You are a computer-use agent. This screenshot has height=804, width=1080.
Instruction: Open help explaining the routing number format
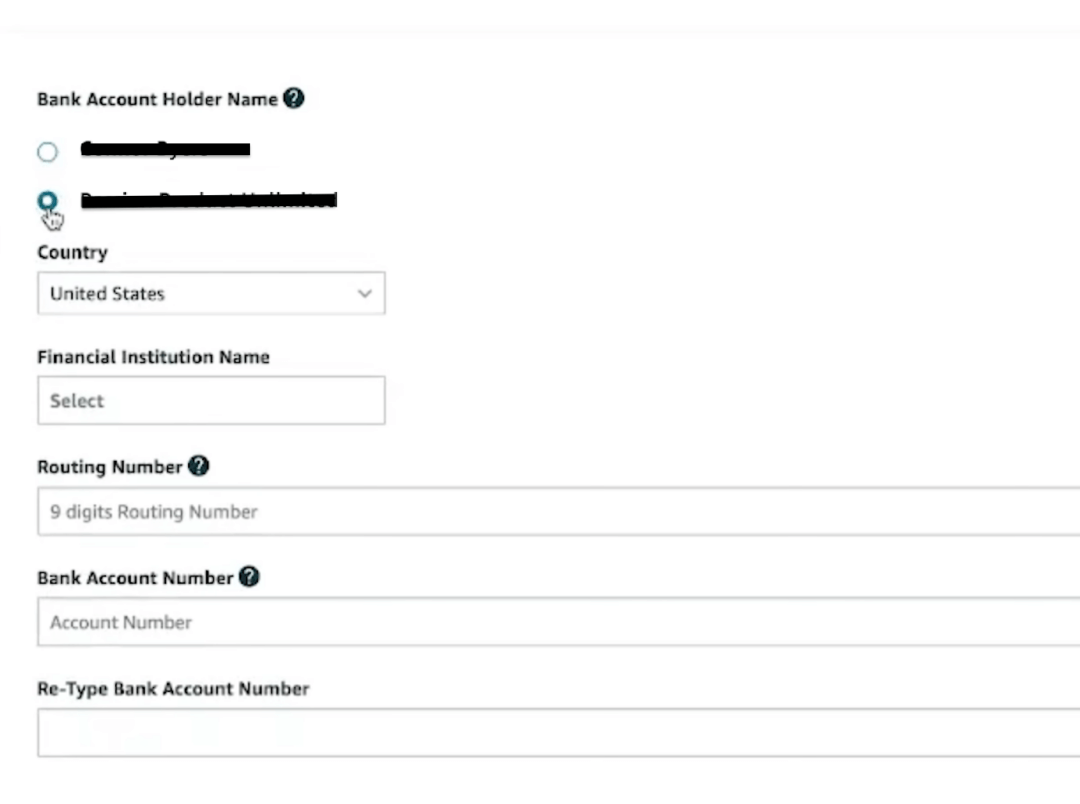pos(198,466)
